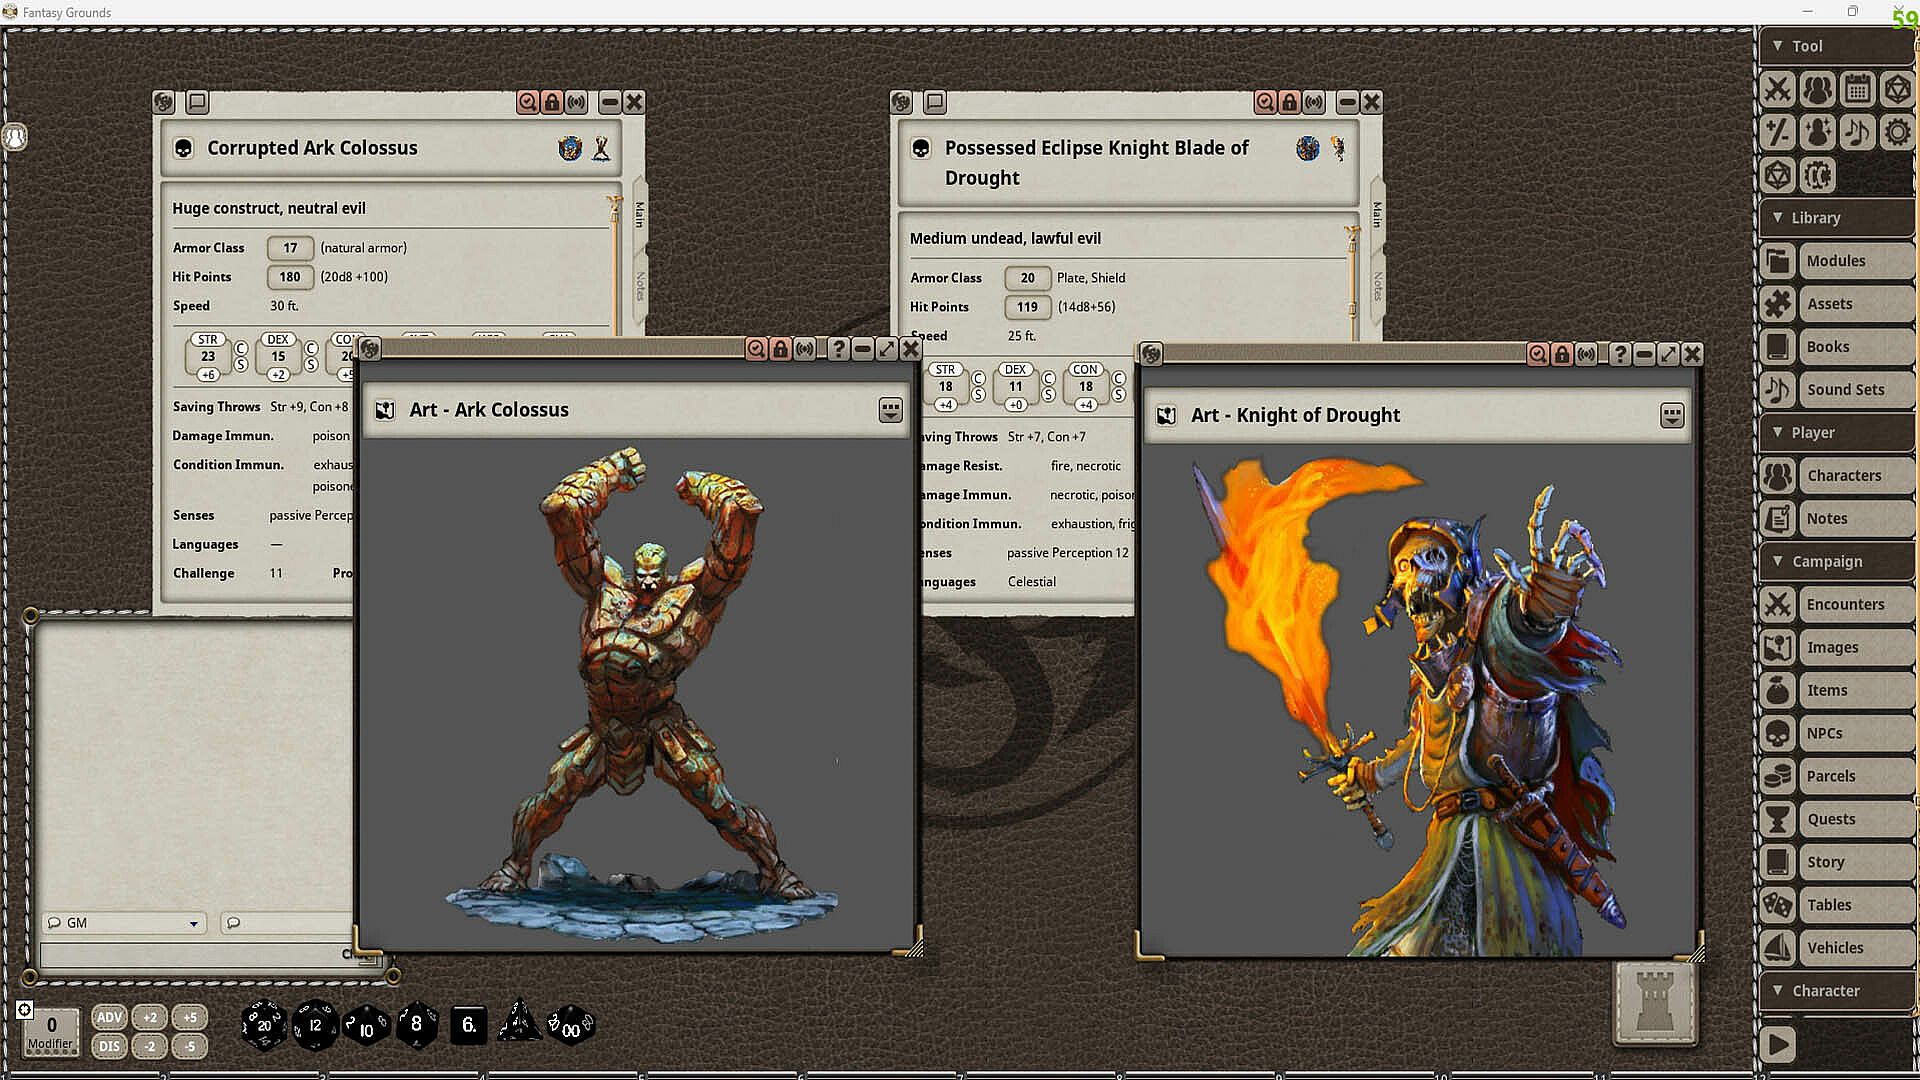The height and width of the screenshot is (1080, 1920).
Task: Toggle the DIS disadvantage button
Action: [x=109, y=1046]
